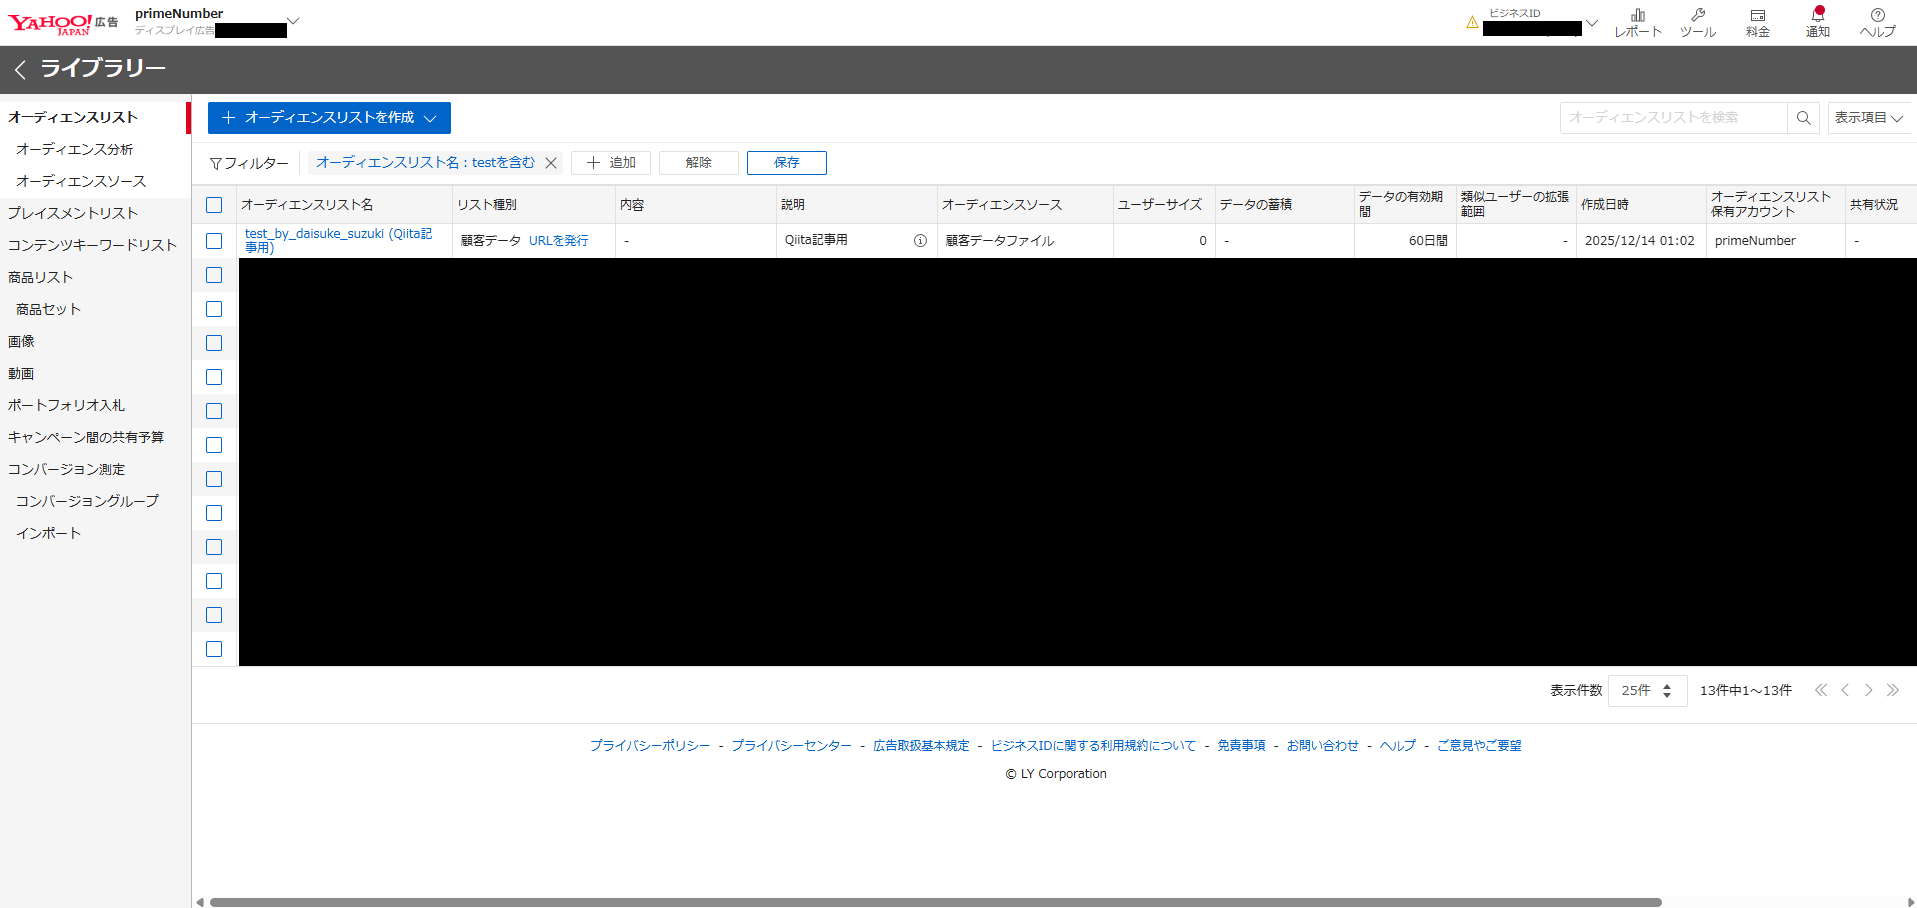Click the search magnifier icon
The image size is (1917, 908).
1803,118
